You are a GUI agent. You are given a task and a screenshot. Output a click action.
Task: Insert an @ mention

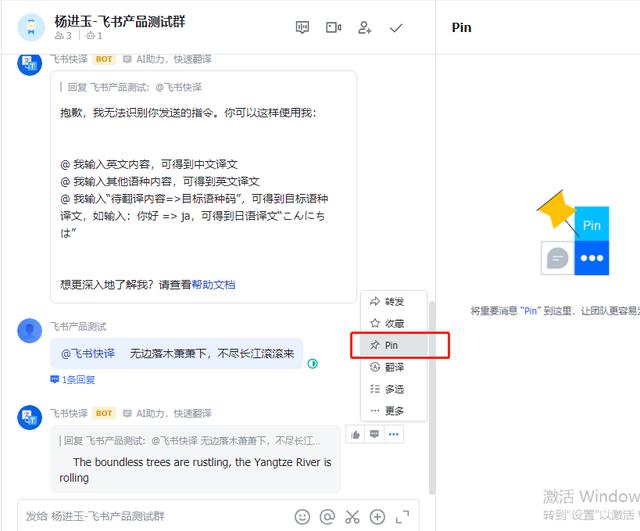[327, 517]
